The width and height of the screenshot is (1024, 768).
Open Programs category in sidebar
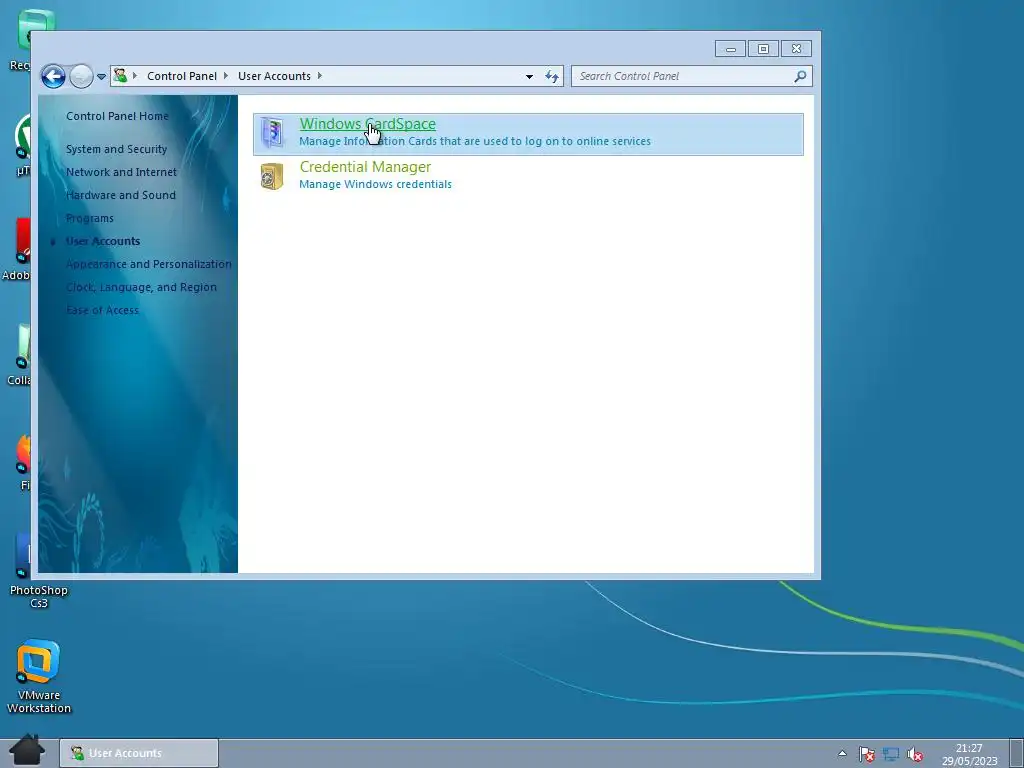[90, 218]
